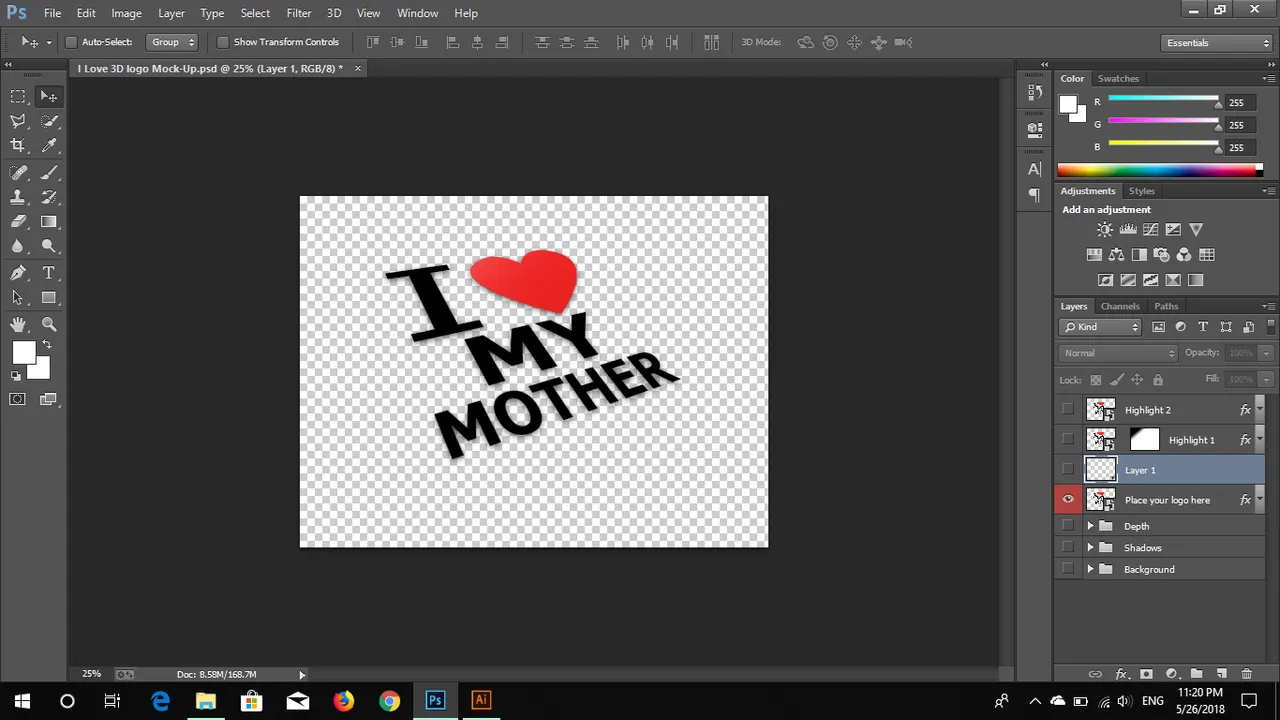Add a layer mask
Screen dimensions: 1280x720
tap(1146, 674)
